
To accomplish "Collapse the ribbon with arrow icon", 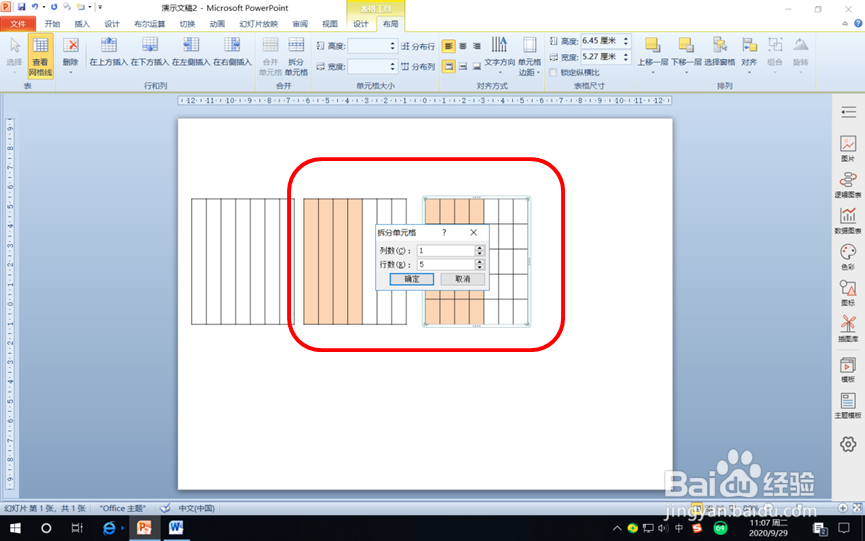I will pos(845,24).
